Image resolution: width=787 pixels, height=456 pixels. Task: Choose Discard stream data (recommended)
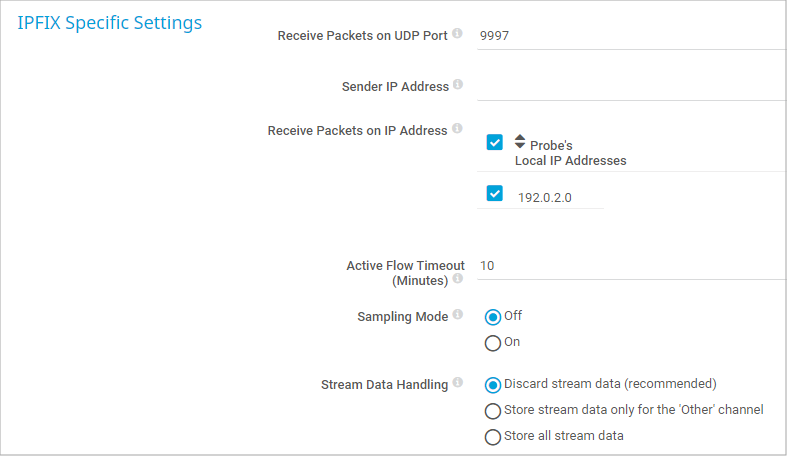[492, 384]
